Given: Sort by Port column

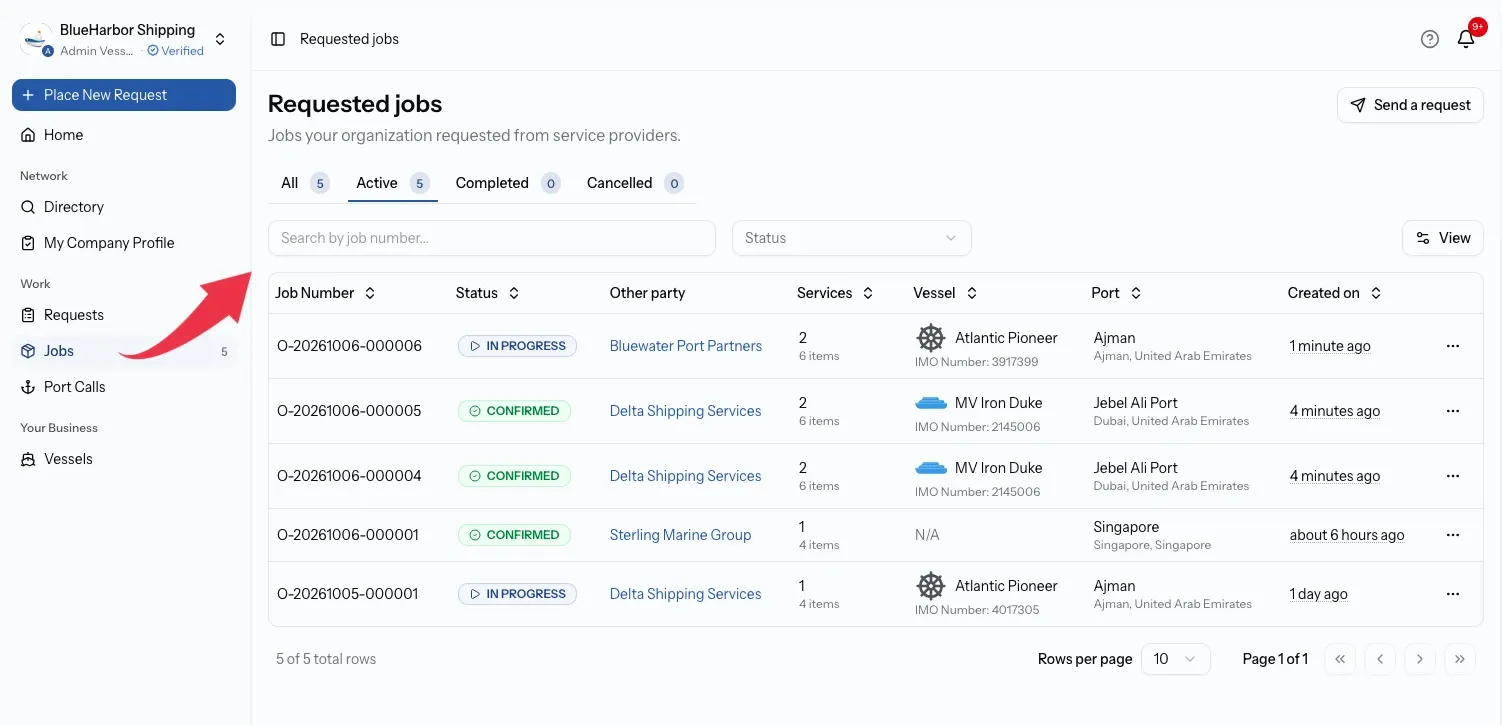Looking at the screenshot, I should pyautogui.click(x=1116, y=293).
